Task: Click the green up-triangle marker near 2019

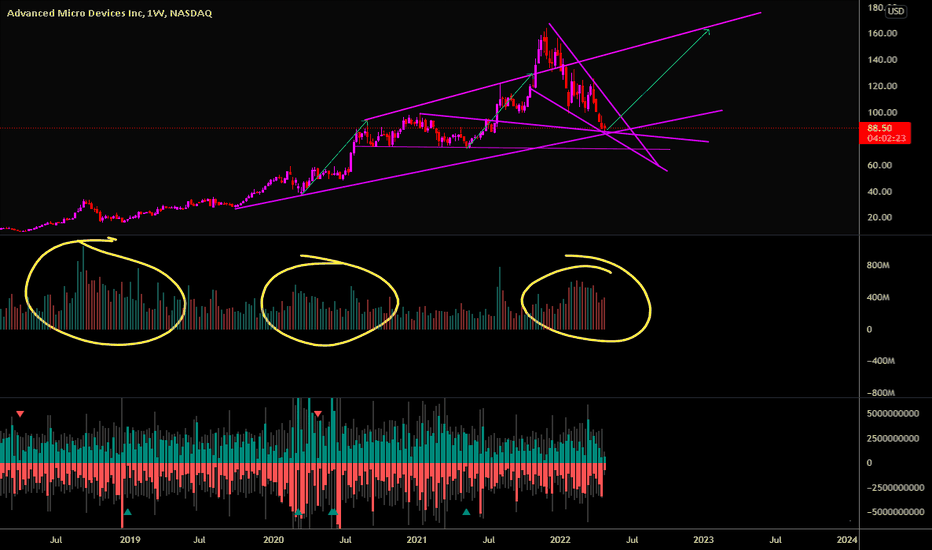Action: pos(127,511)
